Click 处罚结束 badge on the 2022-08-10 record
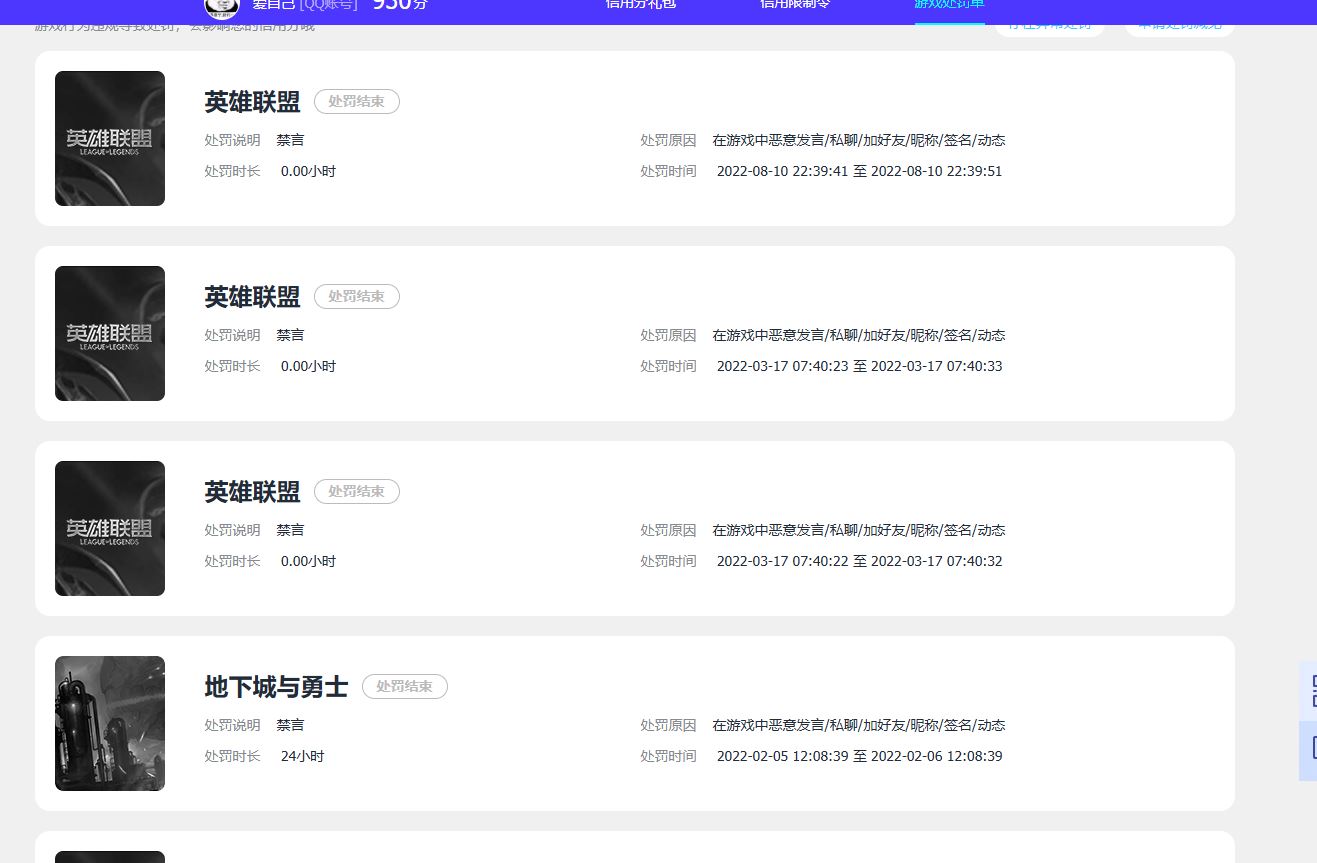1317x863 pixels. pyautogui.click(x=356, y=101)
